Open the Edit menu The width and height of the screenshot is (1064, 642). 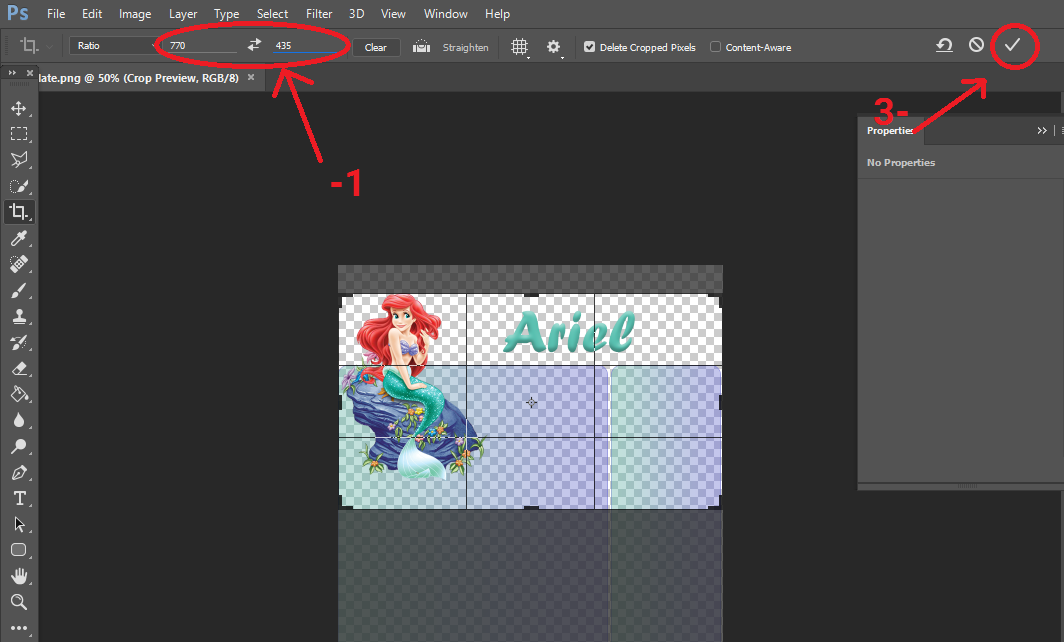[92, 14]
